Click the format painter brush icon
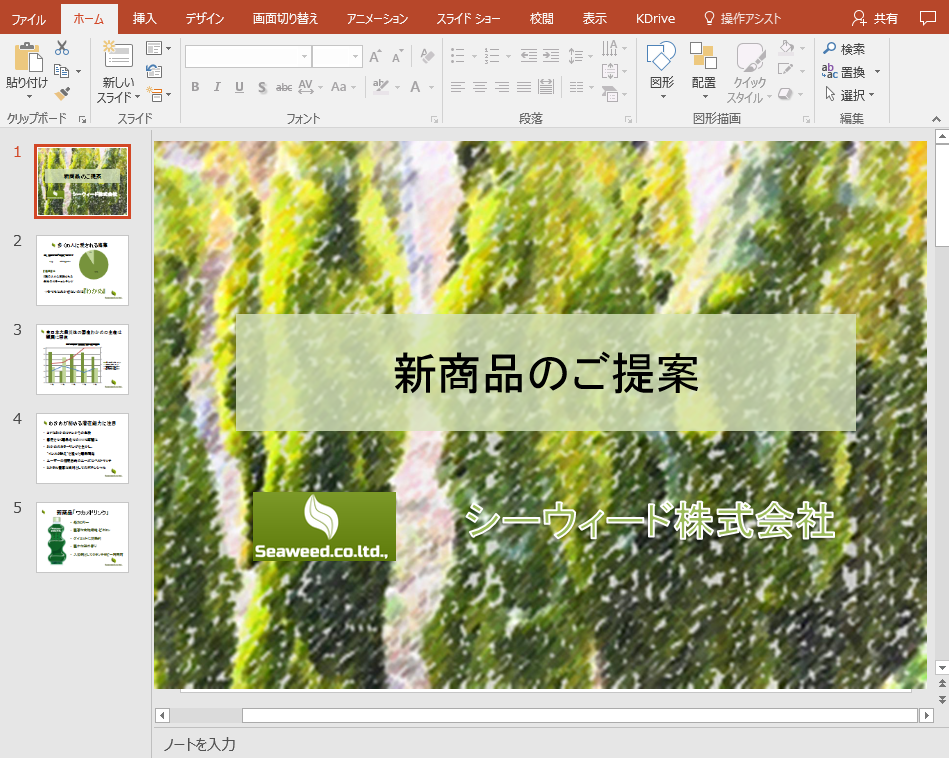Screen dimensions: 949x758 click(61, 94)
